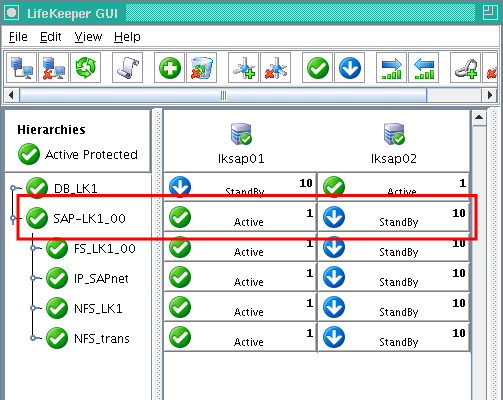This screenshot has height=400, width=503.
Task: Click the Disconnect from server toolbar icon
Action: (x=53, y=68)
